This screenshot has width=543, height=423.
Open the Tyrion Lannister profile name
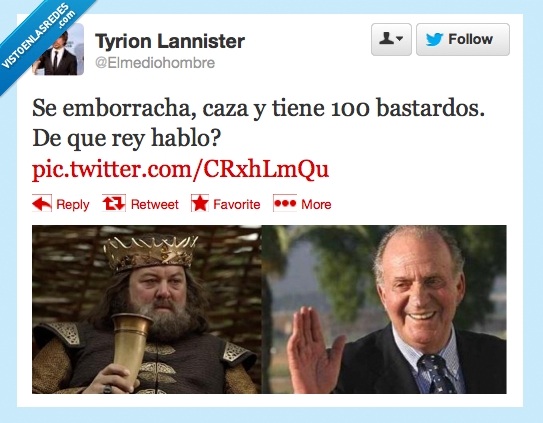[170, 41]
